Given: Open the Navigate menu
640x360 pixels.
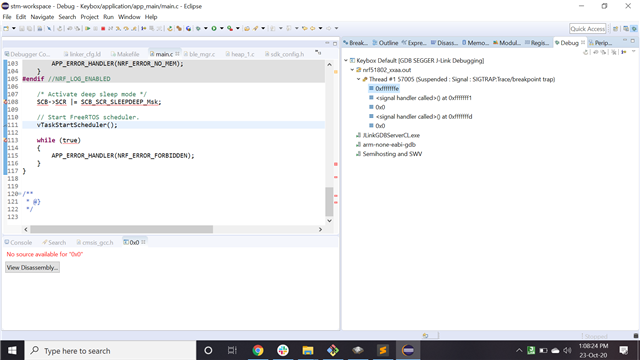Looking at the screenshot, I should [x=42, y=17].
